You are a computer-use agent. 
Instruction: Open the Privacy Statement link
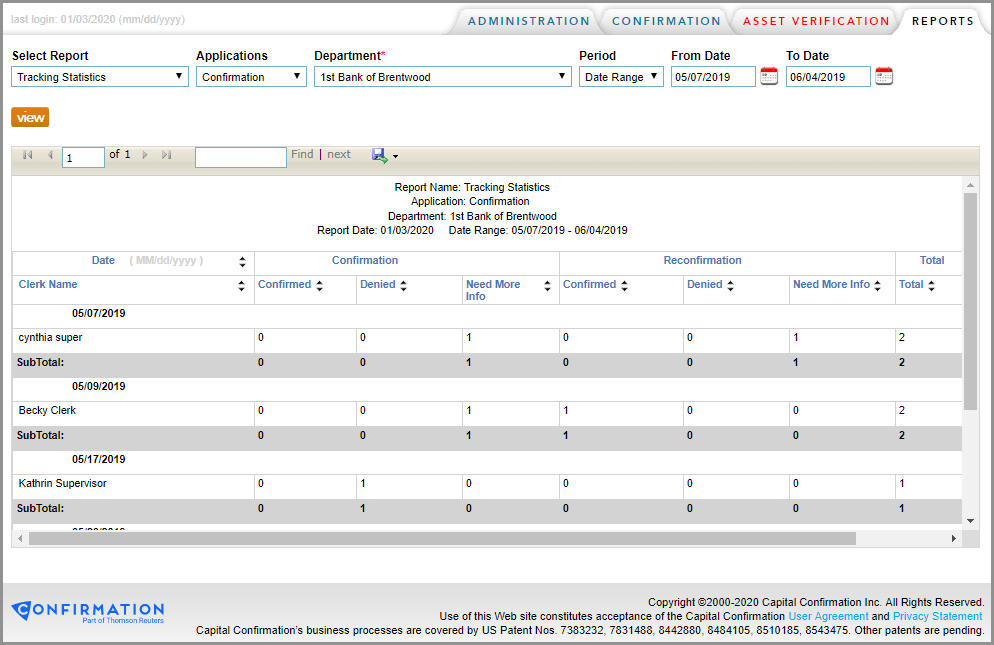tap(937, 616)
